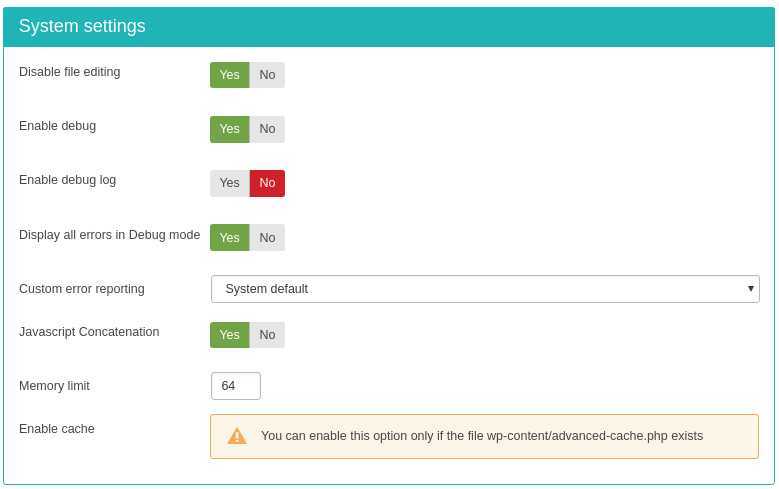Select No for Enable debug log
779x489 pixels.
click(x=267, y=183)
